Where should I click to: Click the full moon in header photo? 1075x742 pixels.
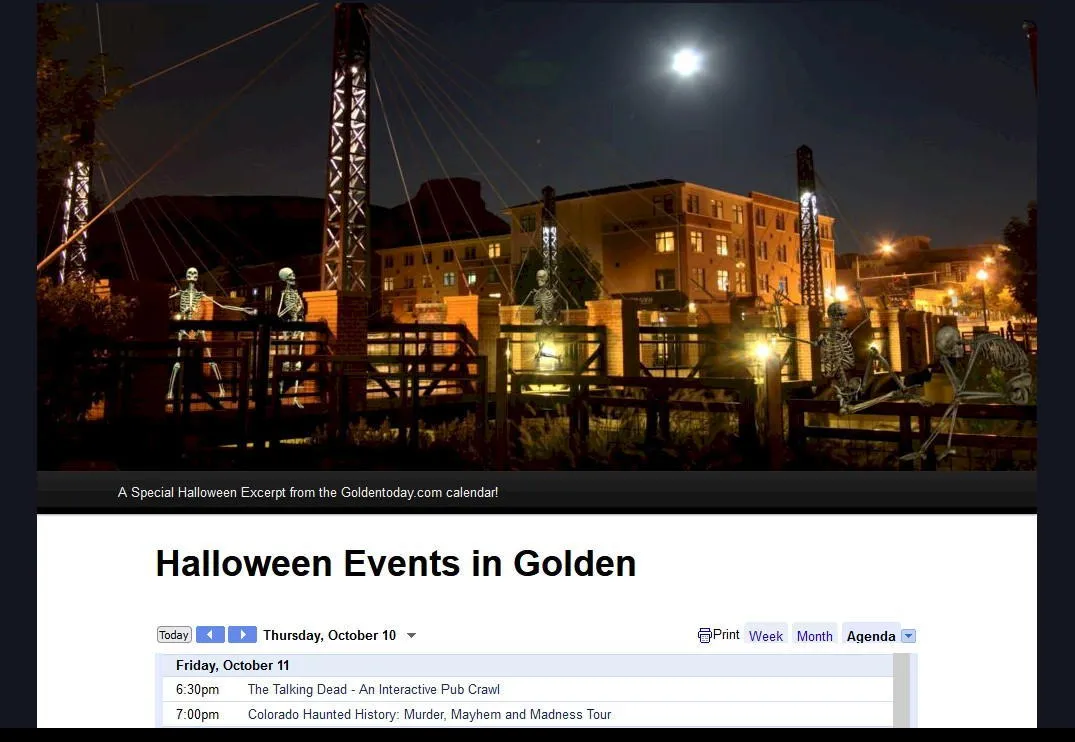[686, 62]
